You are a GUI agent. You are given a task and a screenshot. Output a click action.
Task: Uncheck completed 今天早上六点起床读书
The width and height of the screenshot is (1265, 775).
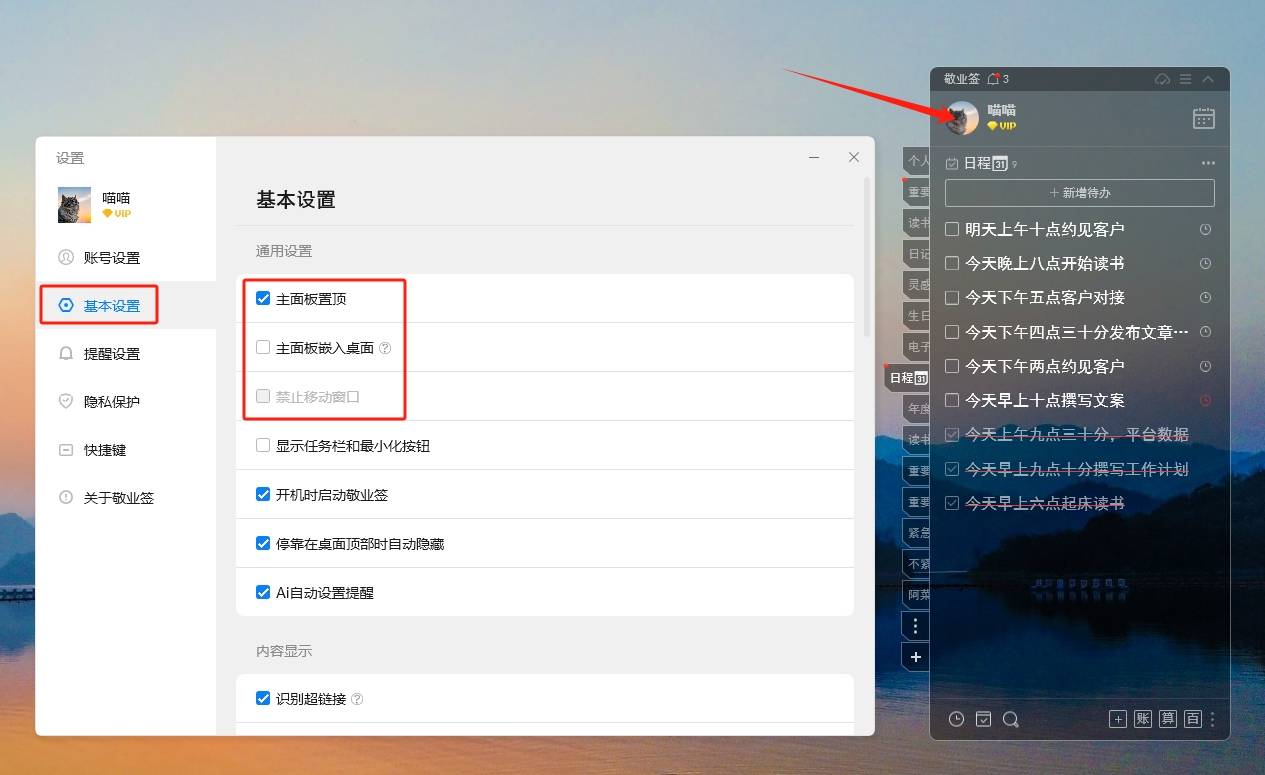coord(952,503)
